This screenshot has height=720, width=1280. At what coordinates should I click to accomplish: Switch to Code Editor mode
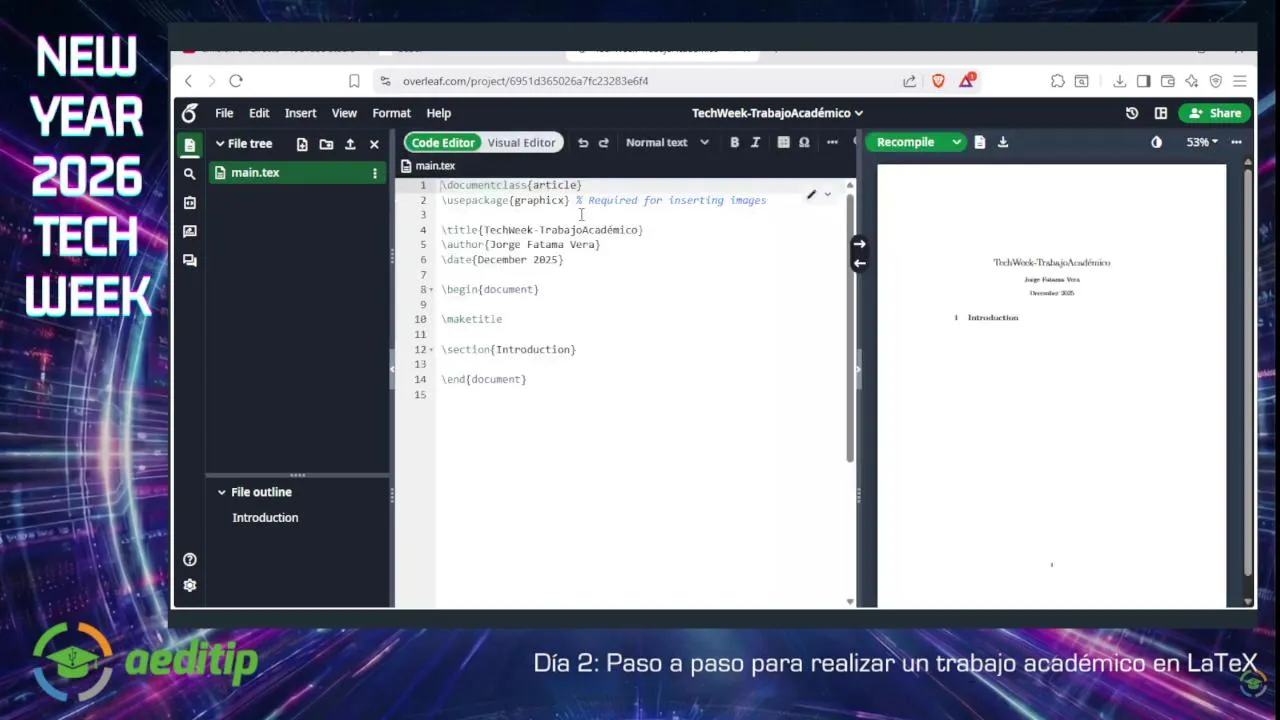(443, 143)
